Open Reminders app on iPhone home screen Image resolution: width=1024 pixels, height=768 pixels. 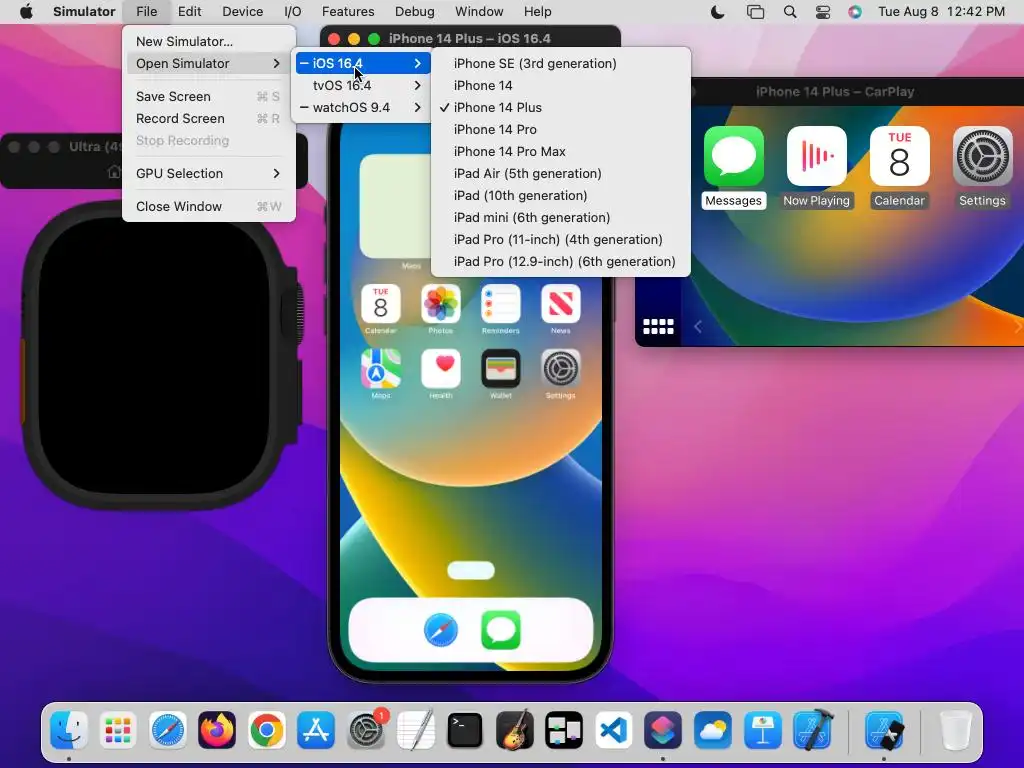click(501, 304)
